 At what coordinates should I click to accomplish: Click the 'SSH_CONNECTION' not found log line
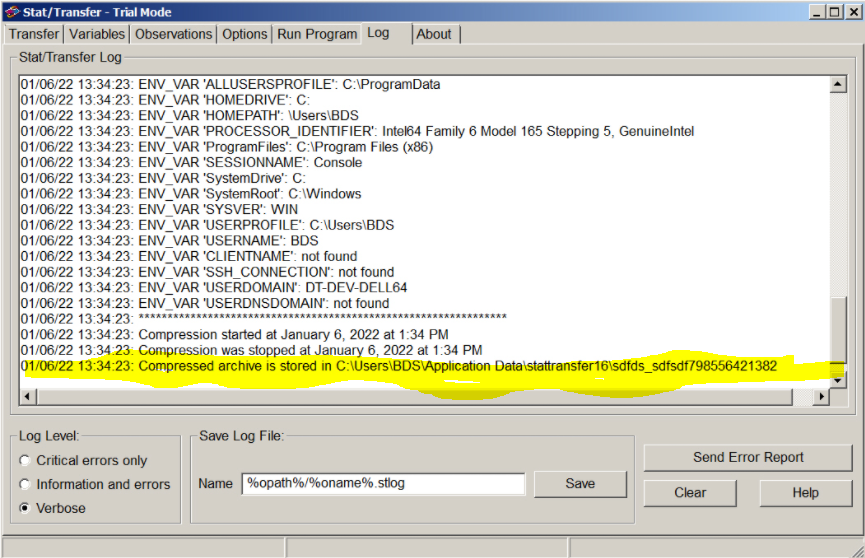[x=207, y=272]
